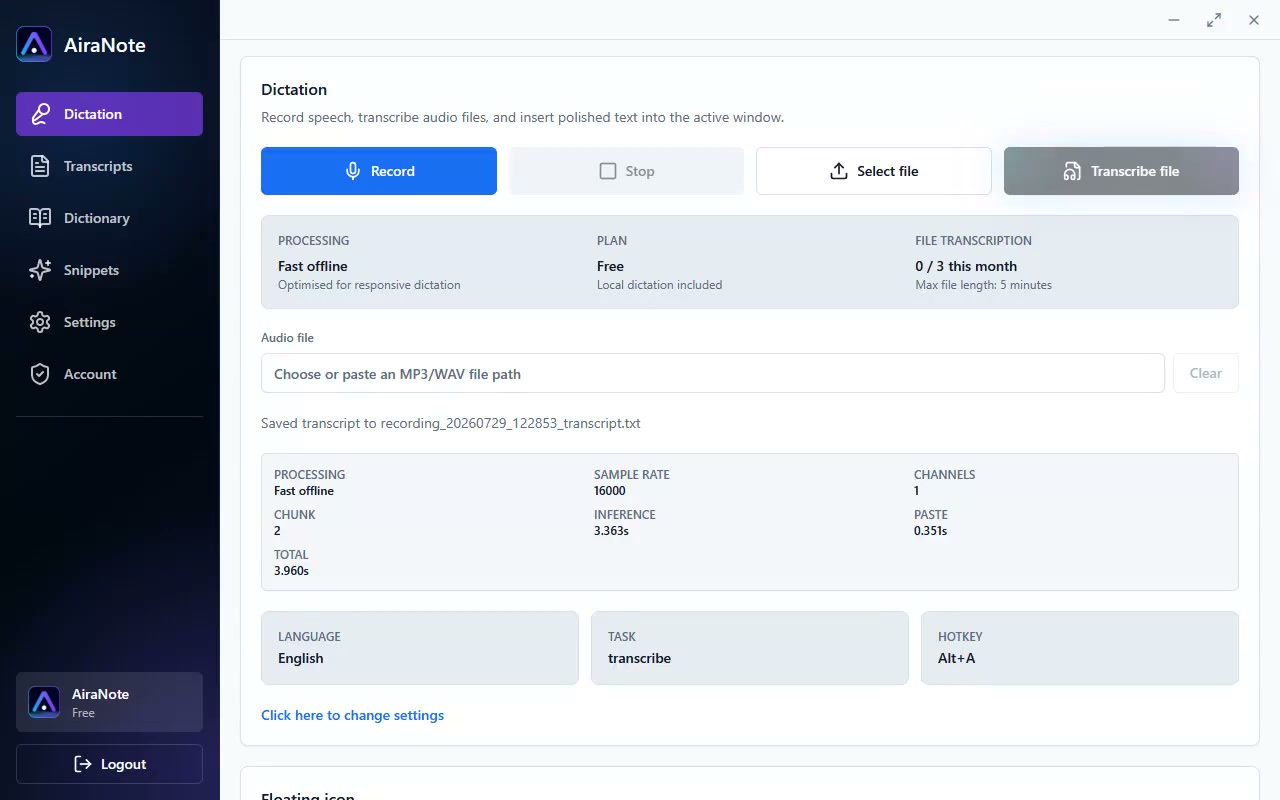Close the AiraNote window
Screen dimensions: 1280x800
click(x=1254, y=20)
